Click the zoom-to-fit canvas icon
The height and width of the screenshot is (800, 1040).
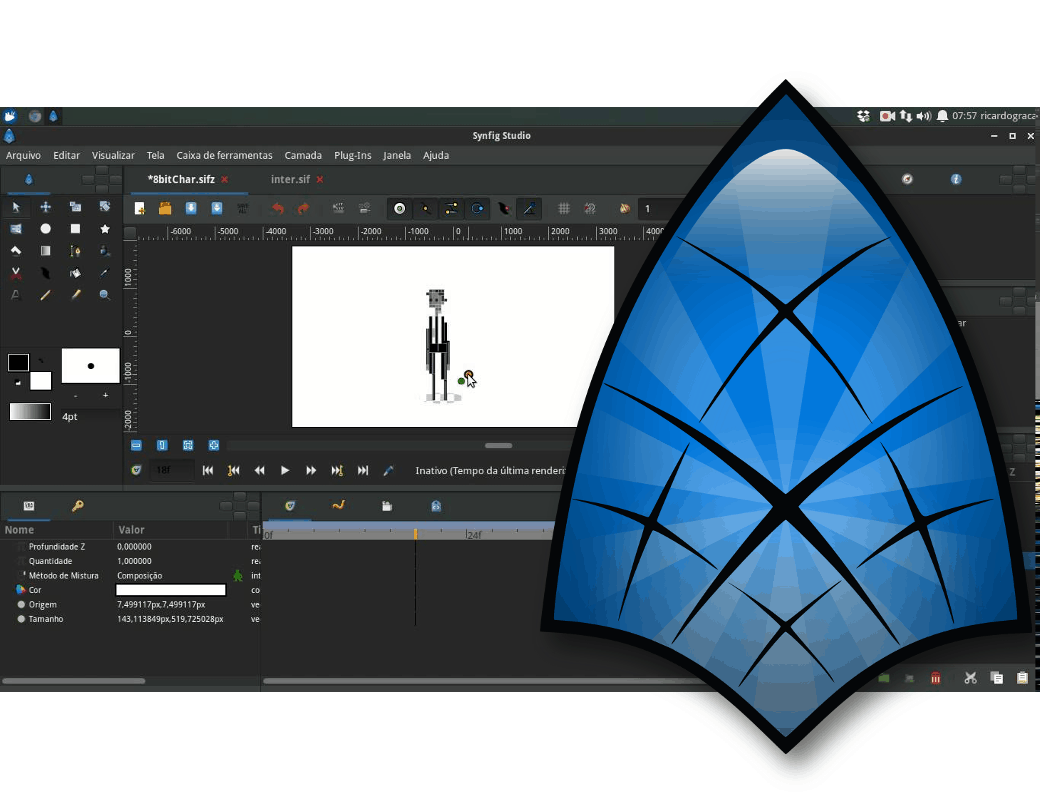[x=188, y=445]
